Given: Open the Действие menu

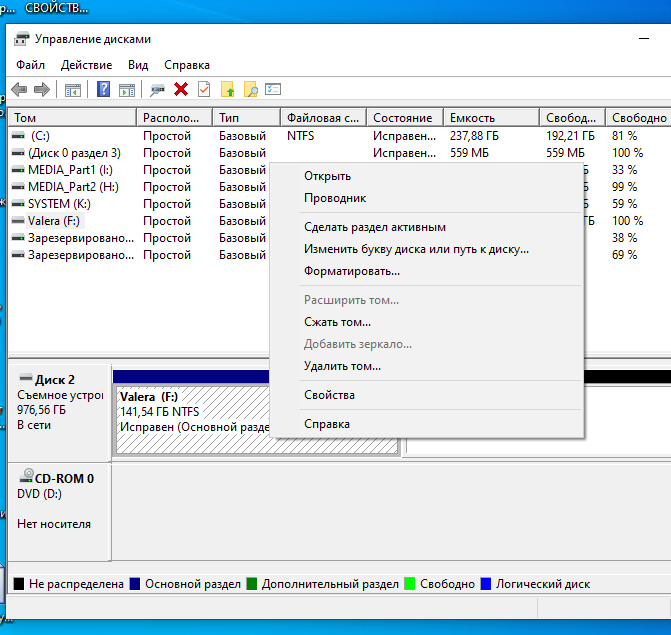Looking at the screenshot, I should (x=86, y=65).
